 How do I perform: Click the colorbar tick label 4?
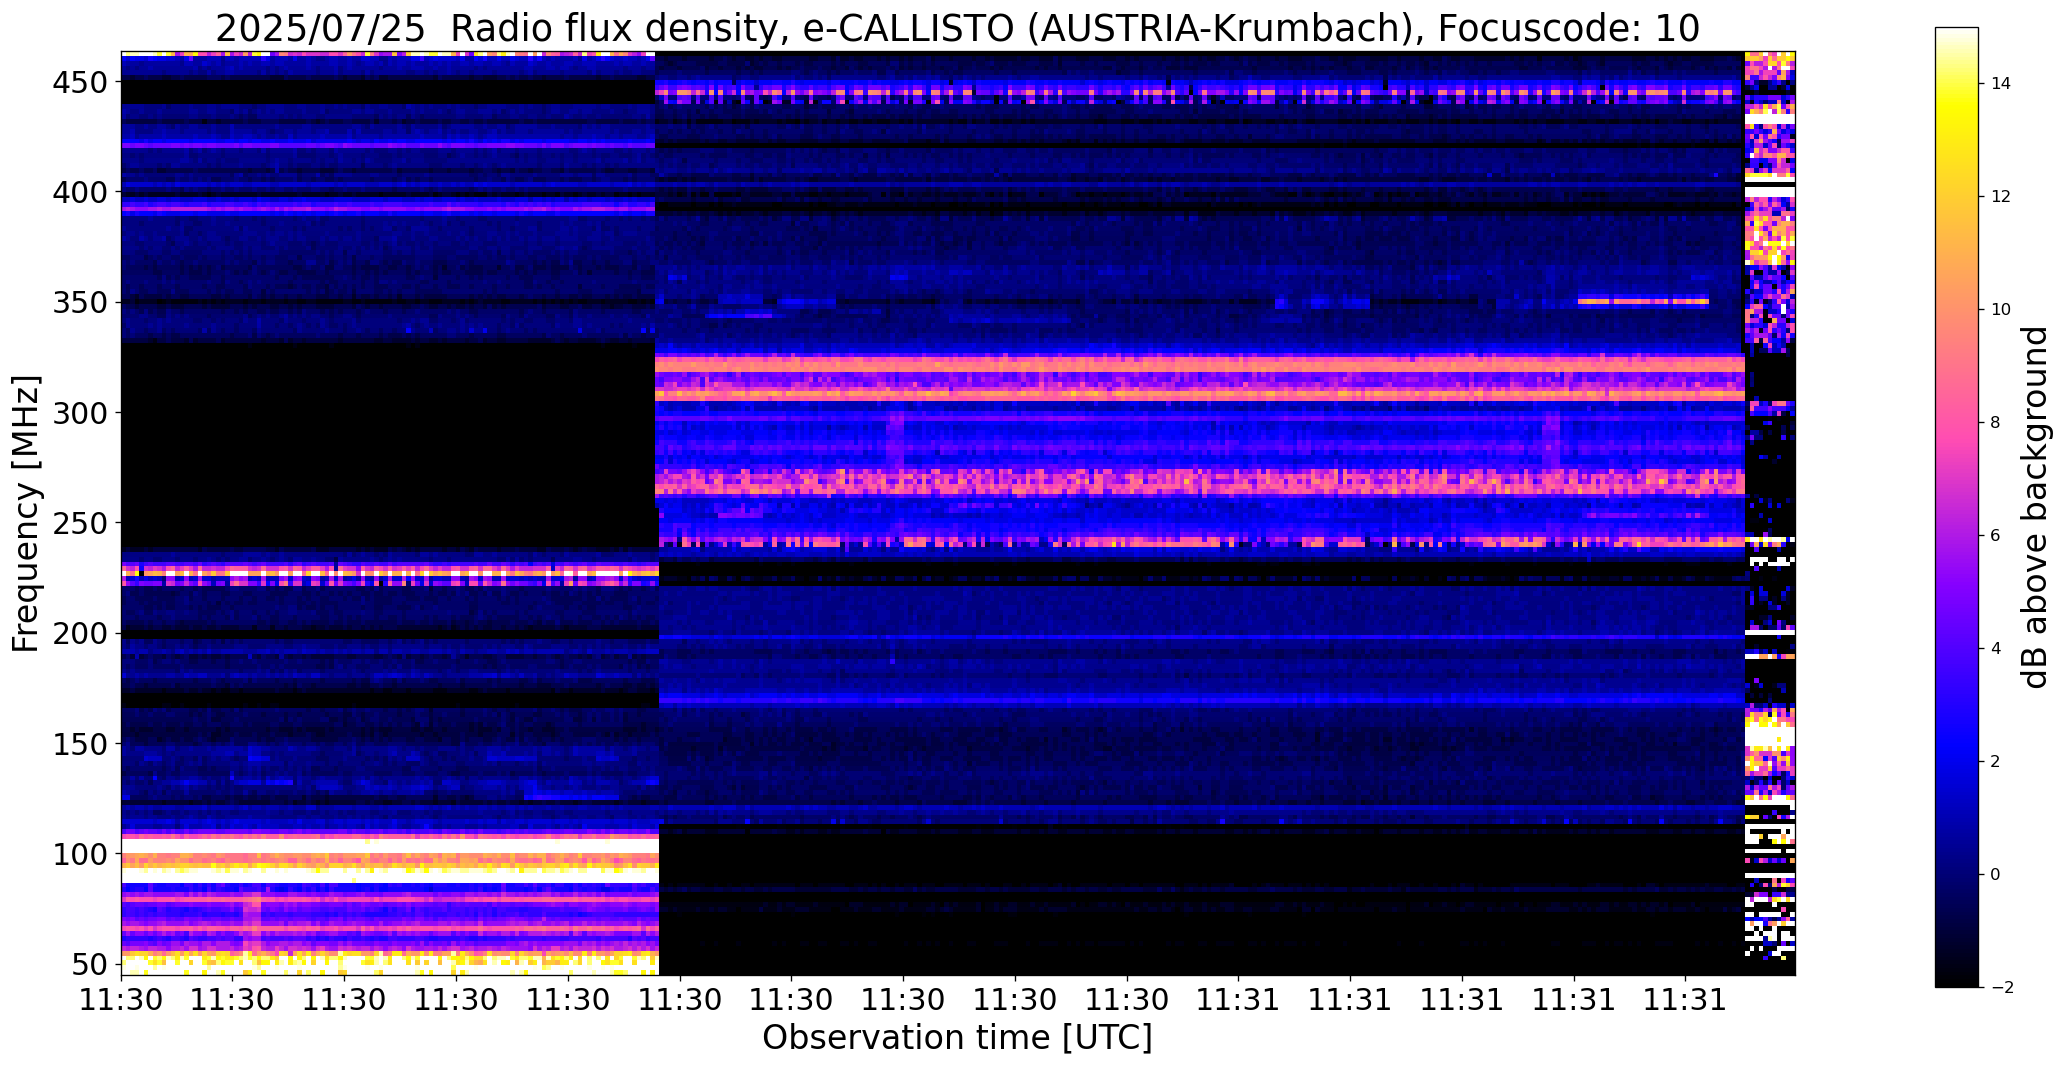[x=1996, y=649]
